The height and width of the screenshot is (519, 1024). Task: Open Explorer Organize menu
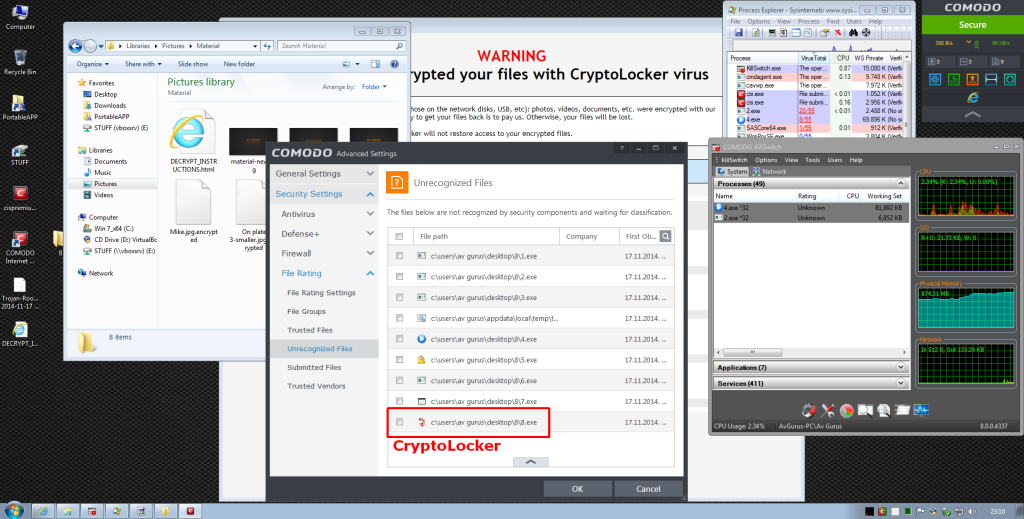(92, 64)
